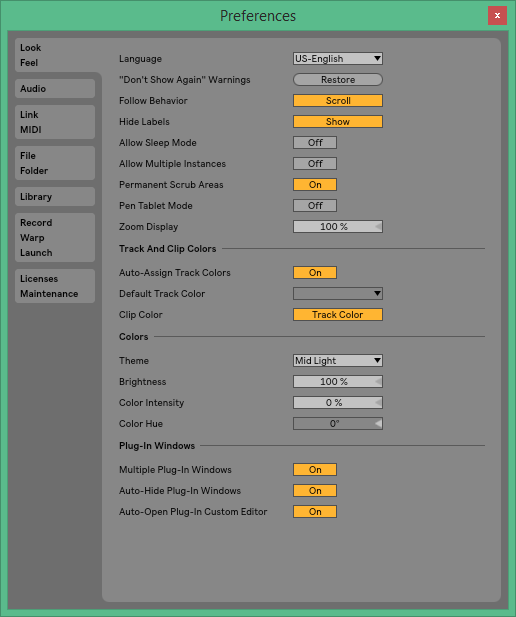Adjust the Zoom Display slider

[x=338, y=227]
